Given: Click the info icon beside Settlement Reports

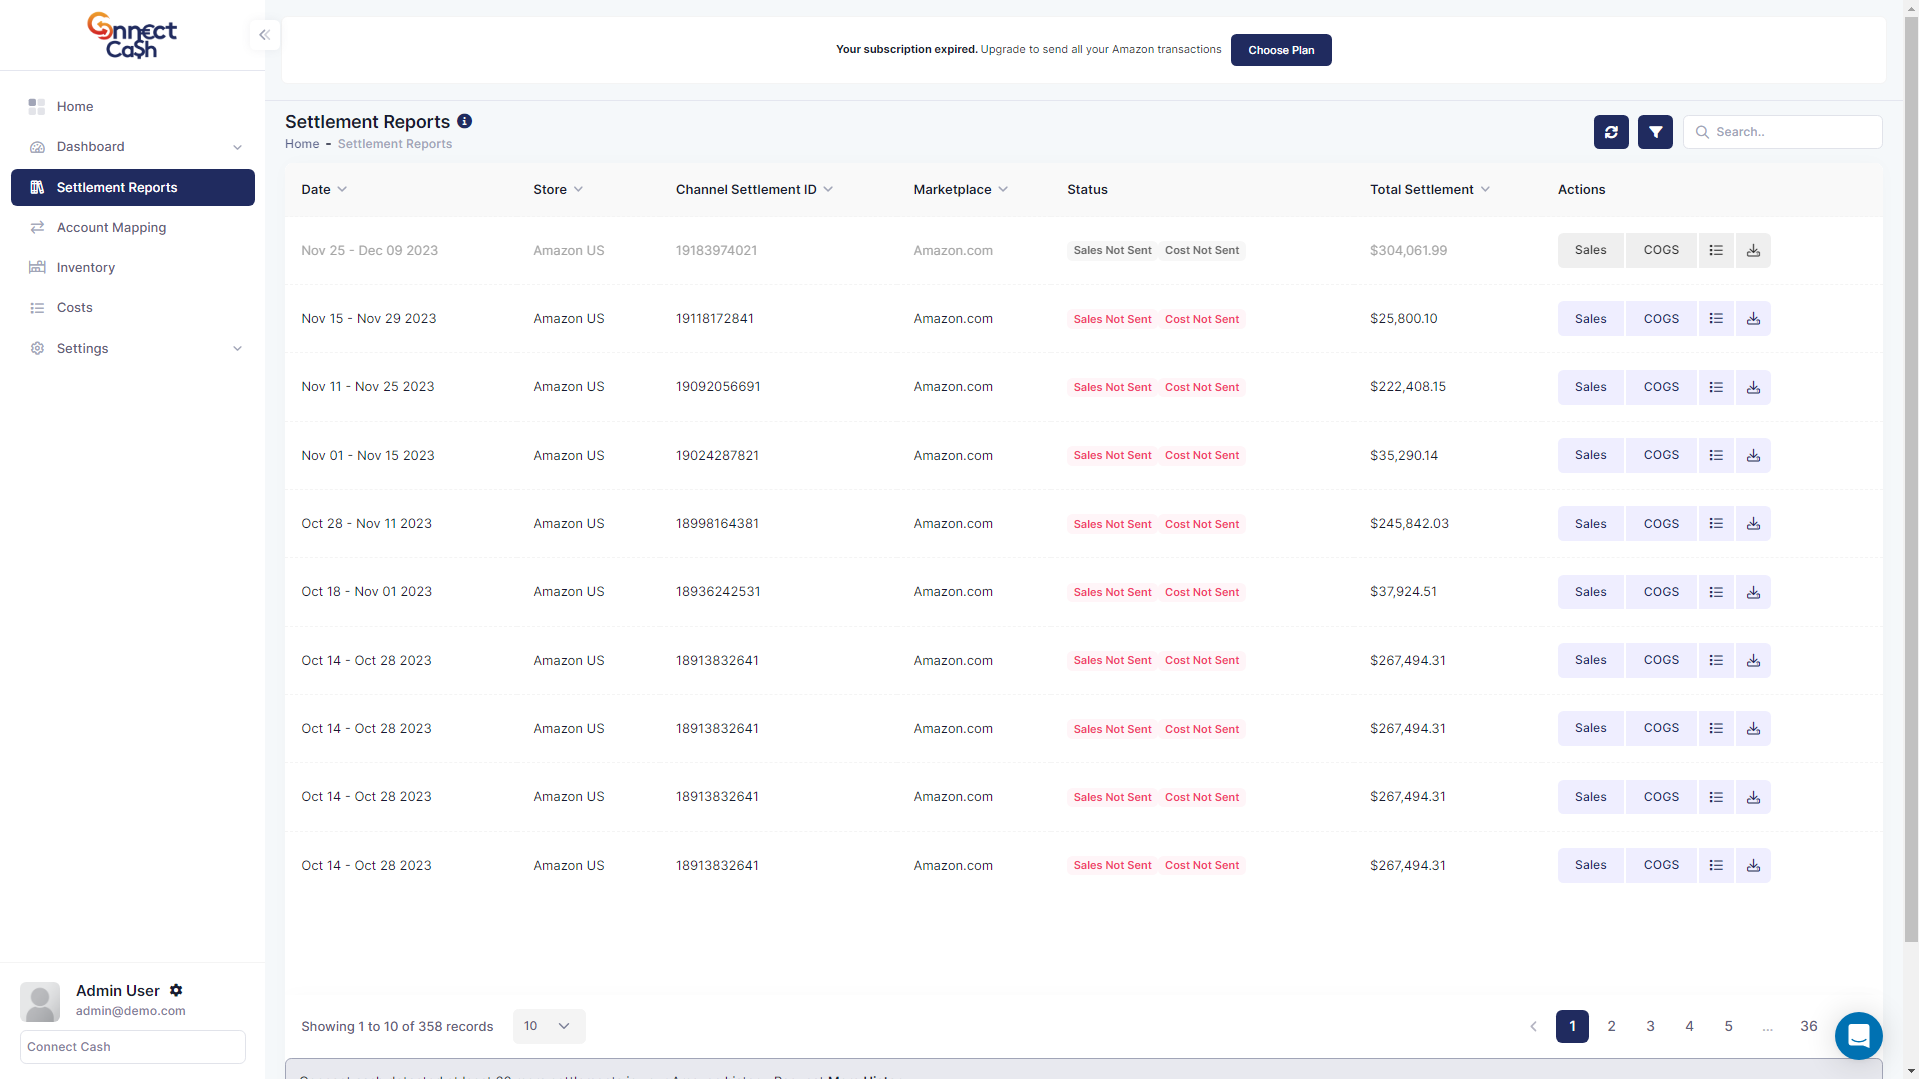Looking at the screenshot, I should click(x=464, y=121).
